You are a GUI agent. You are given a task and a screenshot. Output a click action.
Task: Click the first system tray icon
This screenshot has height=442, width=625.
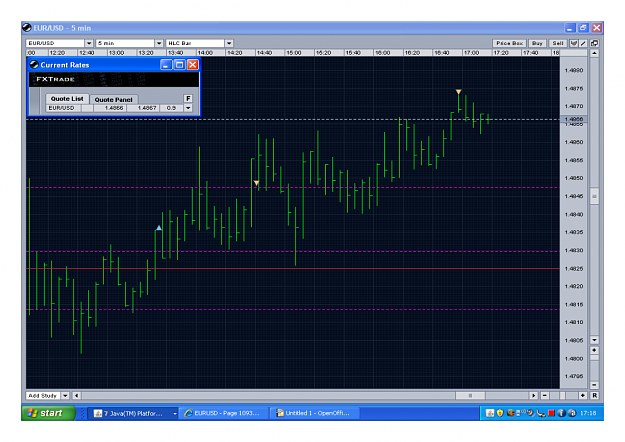click(490, 413)
